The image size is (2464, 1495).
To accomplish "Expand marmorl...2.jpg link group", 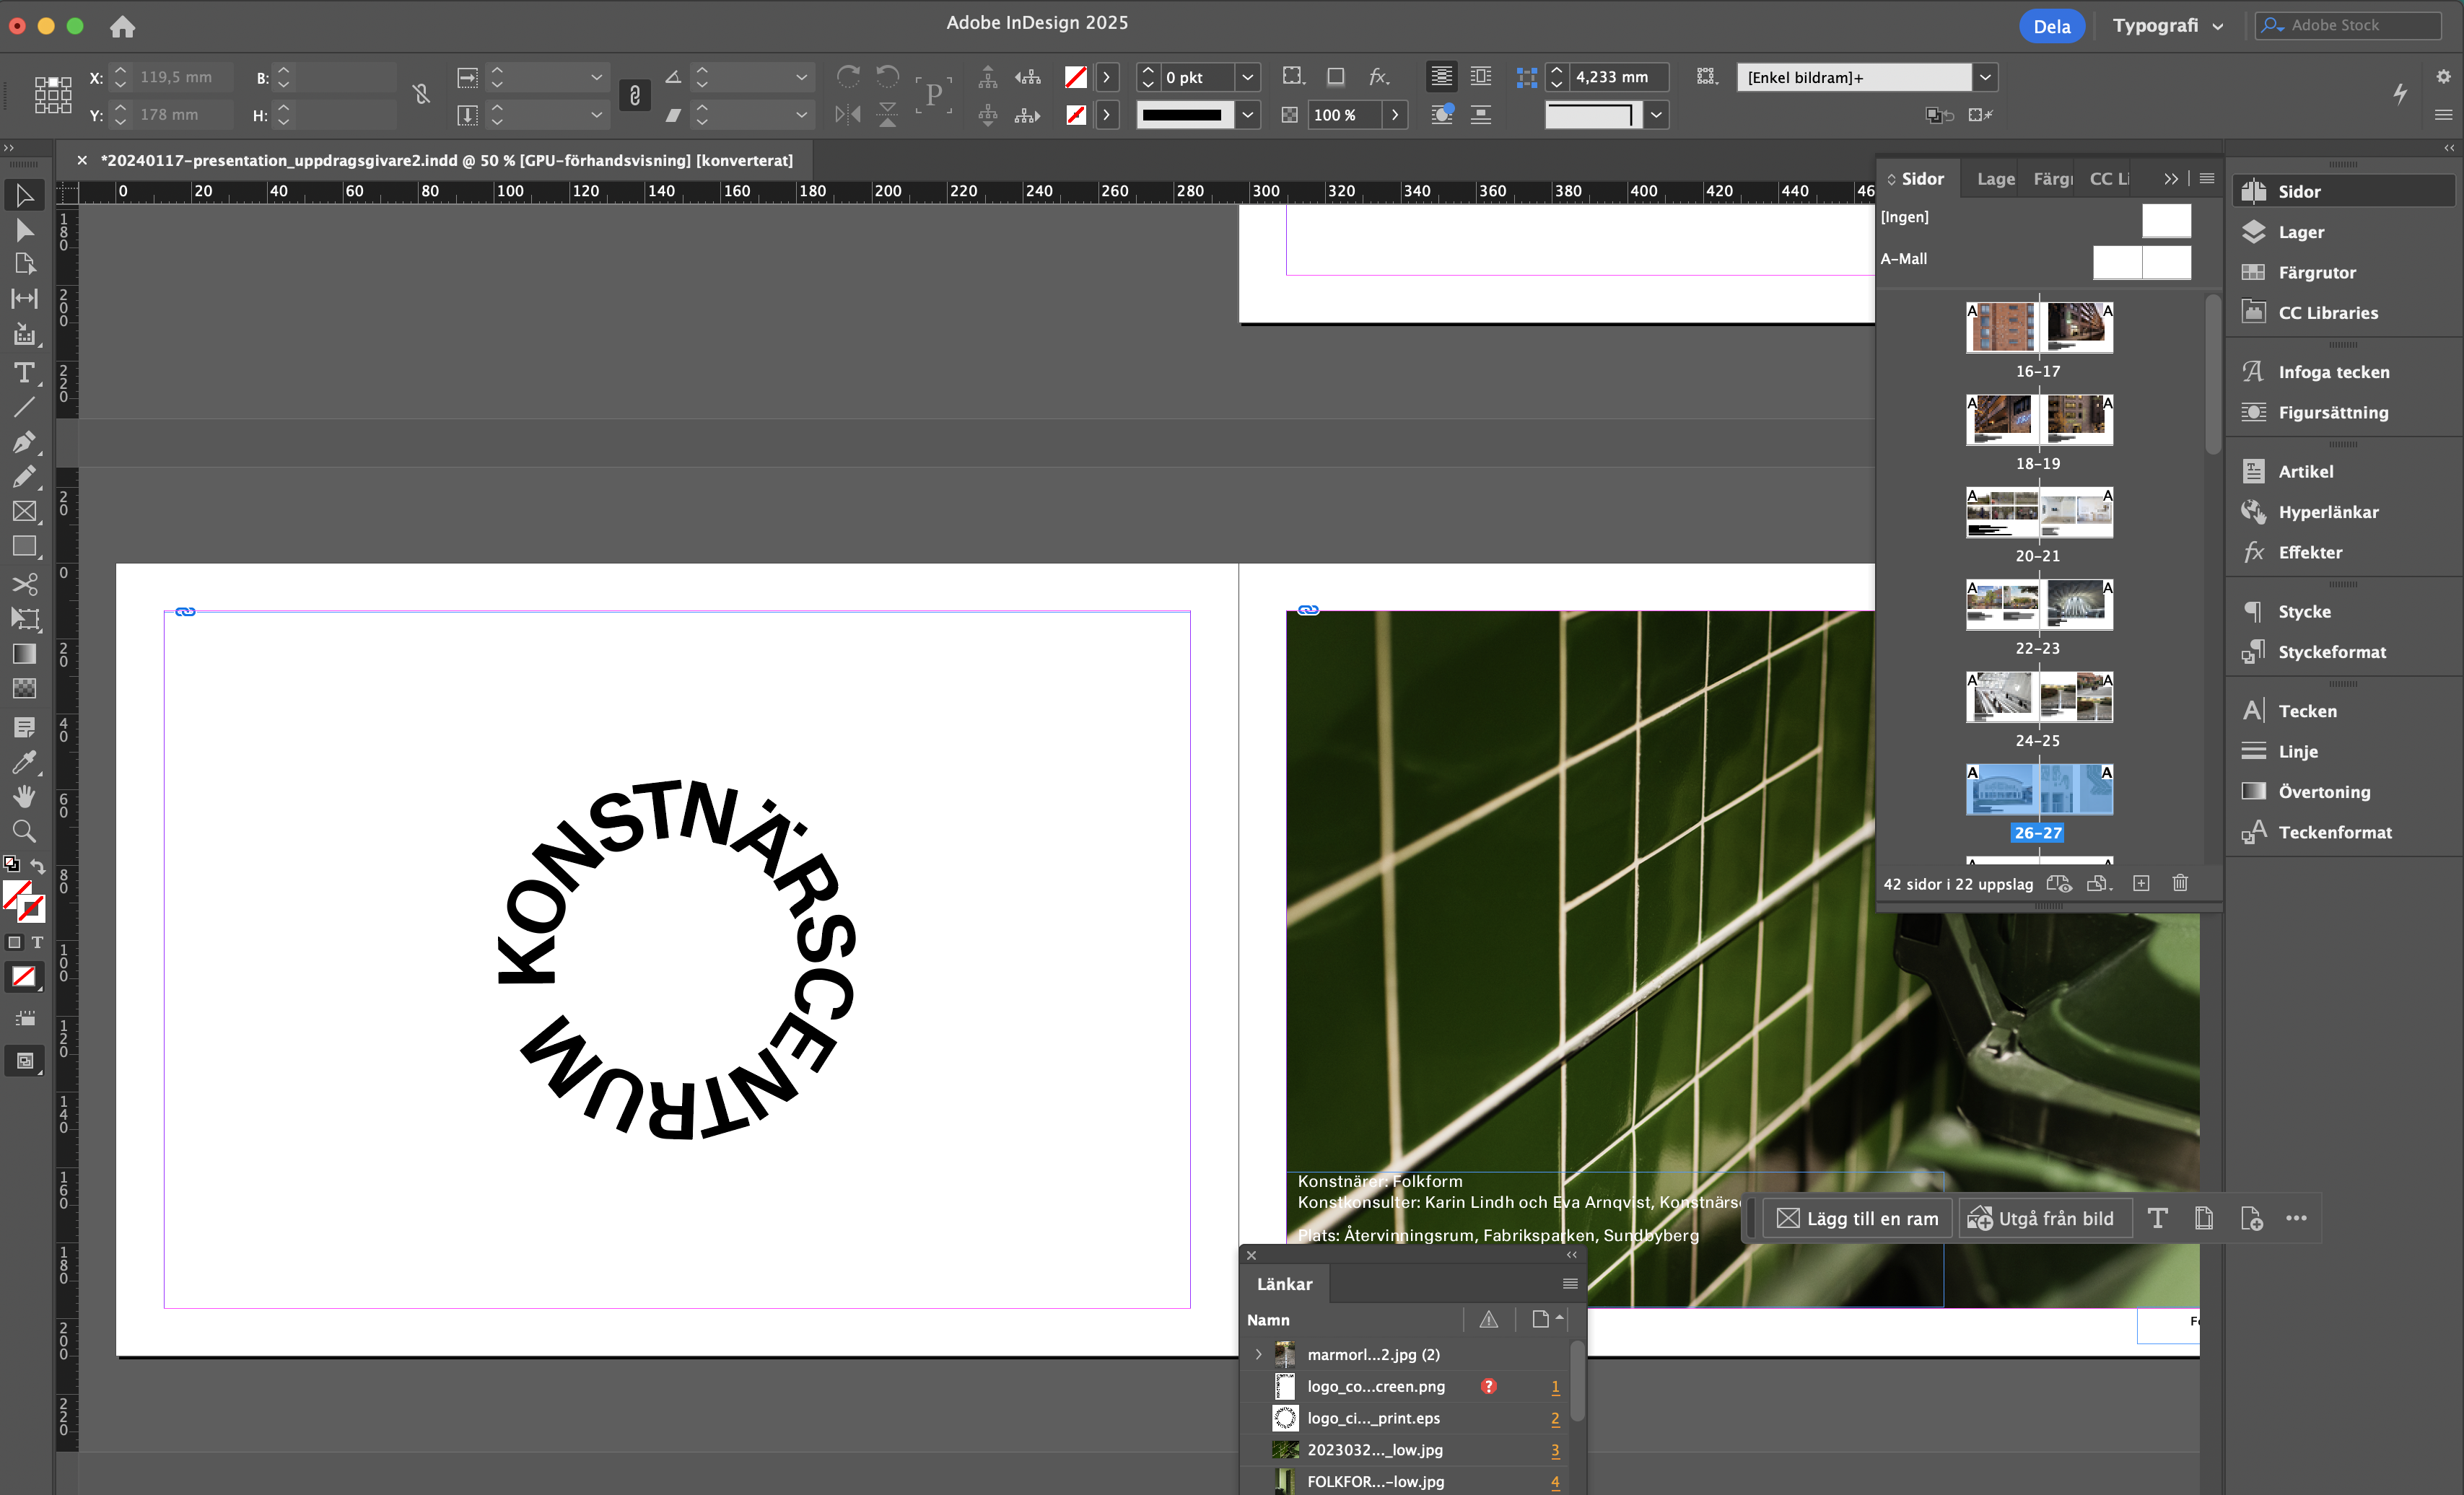I will coord(1258,1354).
